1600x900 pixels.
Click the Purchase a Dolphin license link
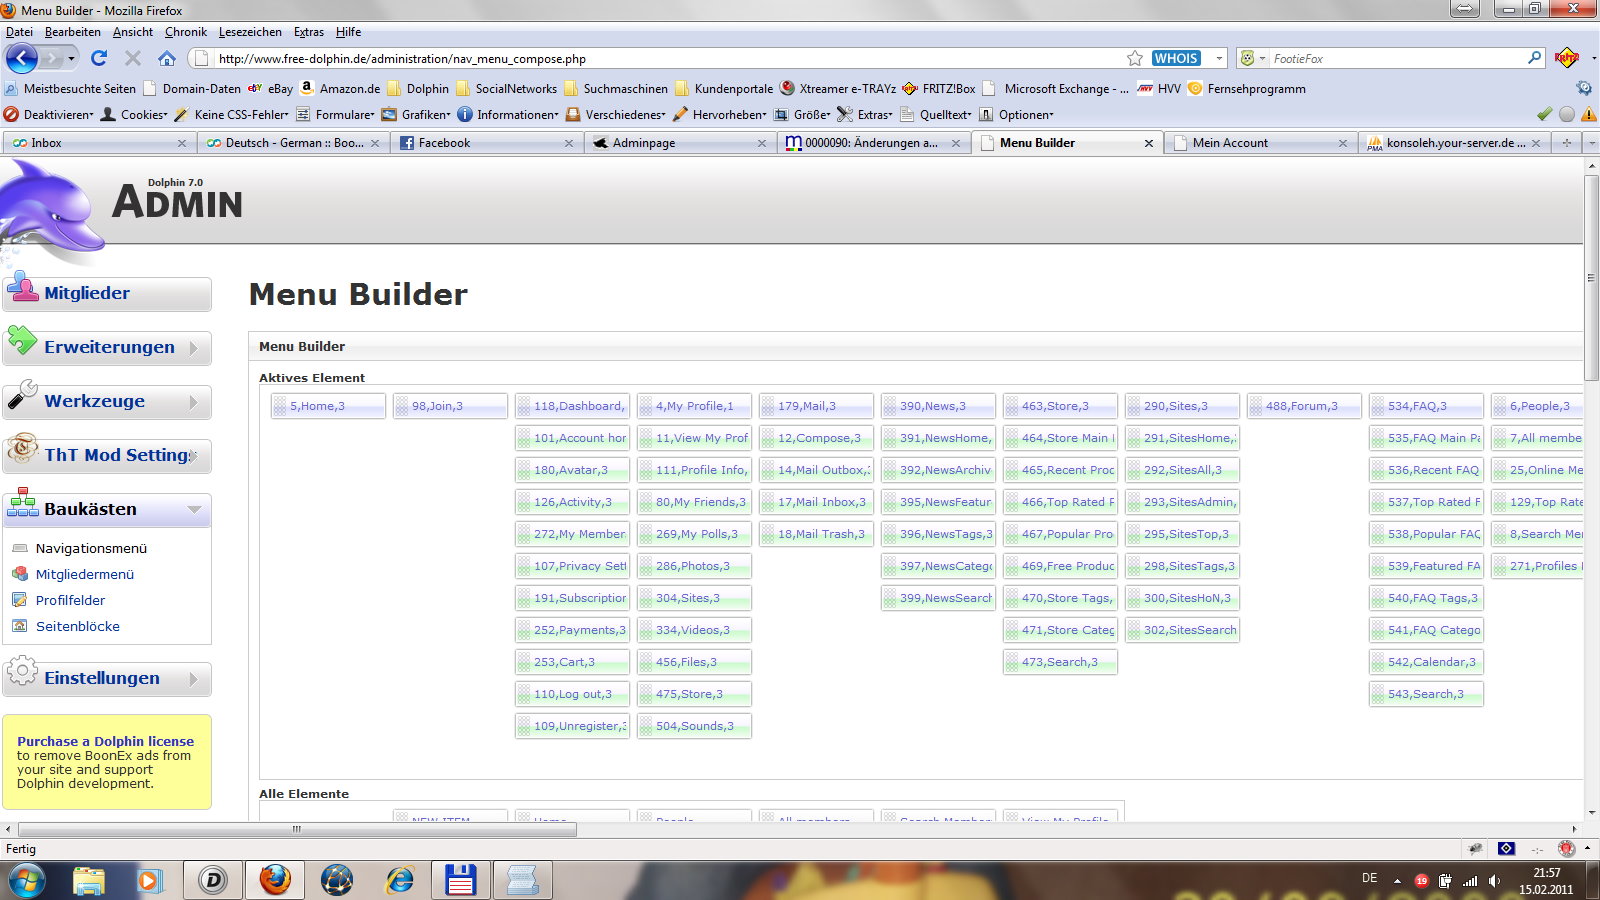click(105, 741)
